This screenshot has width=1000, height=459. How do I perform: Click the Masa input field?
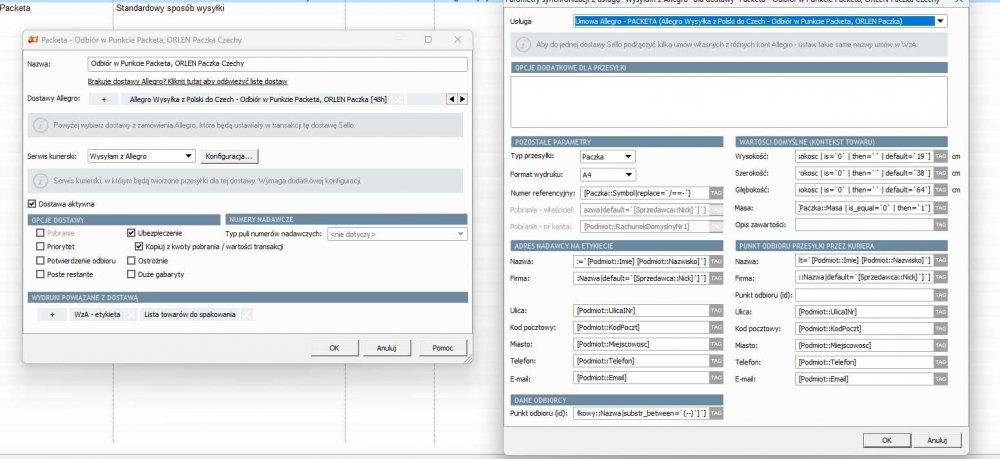[x=864, y=207]
